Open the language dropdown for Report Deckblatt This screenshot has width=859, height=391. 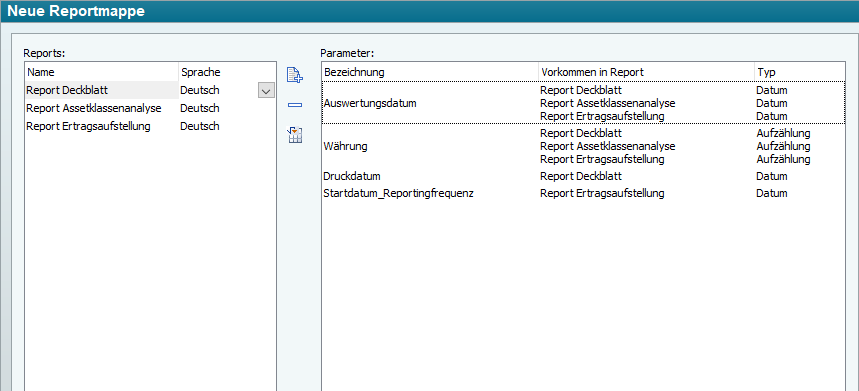pos(266,91)
